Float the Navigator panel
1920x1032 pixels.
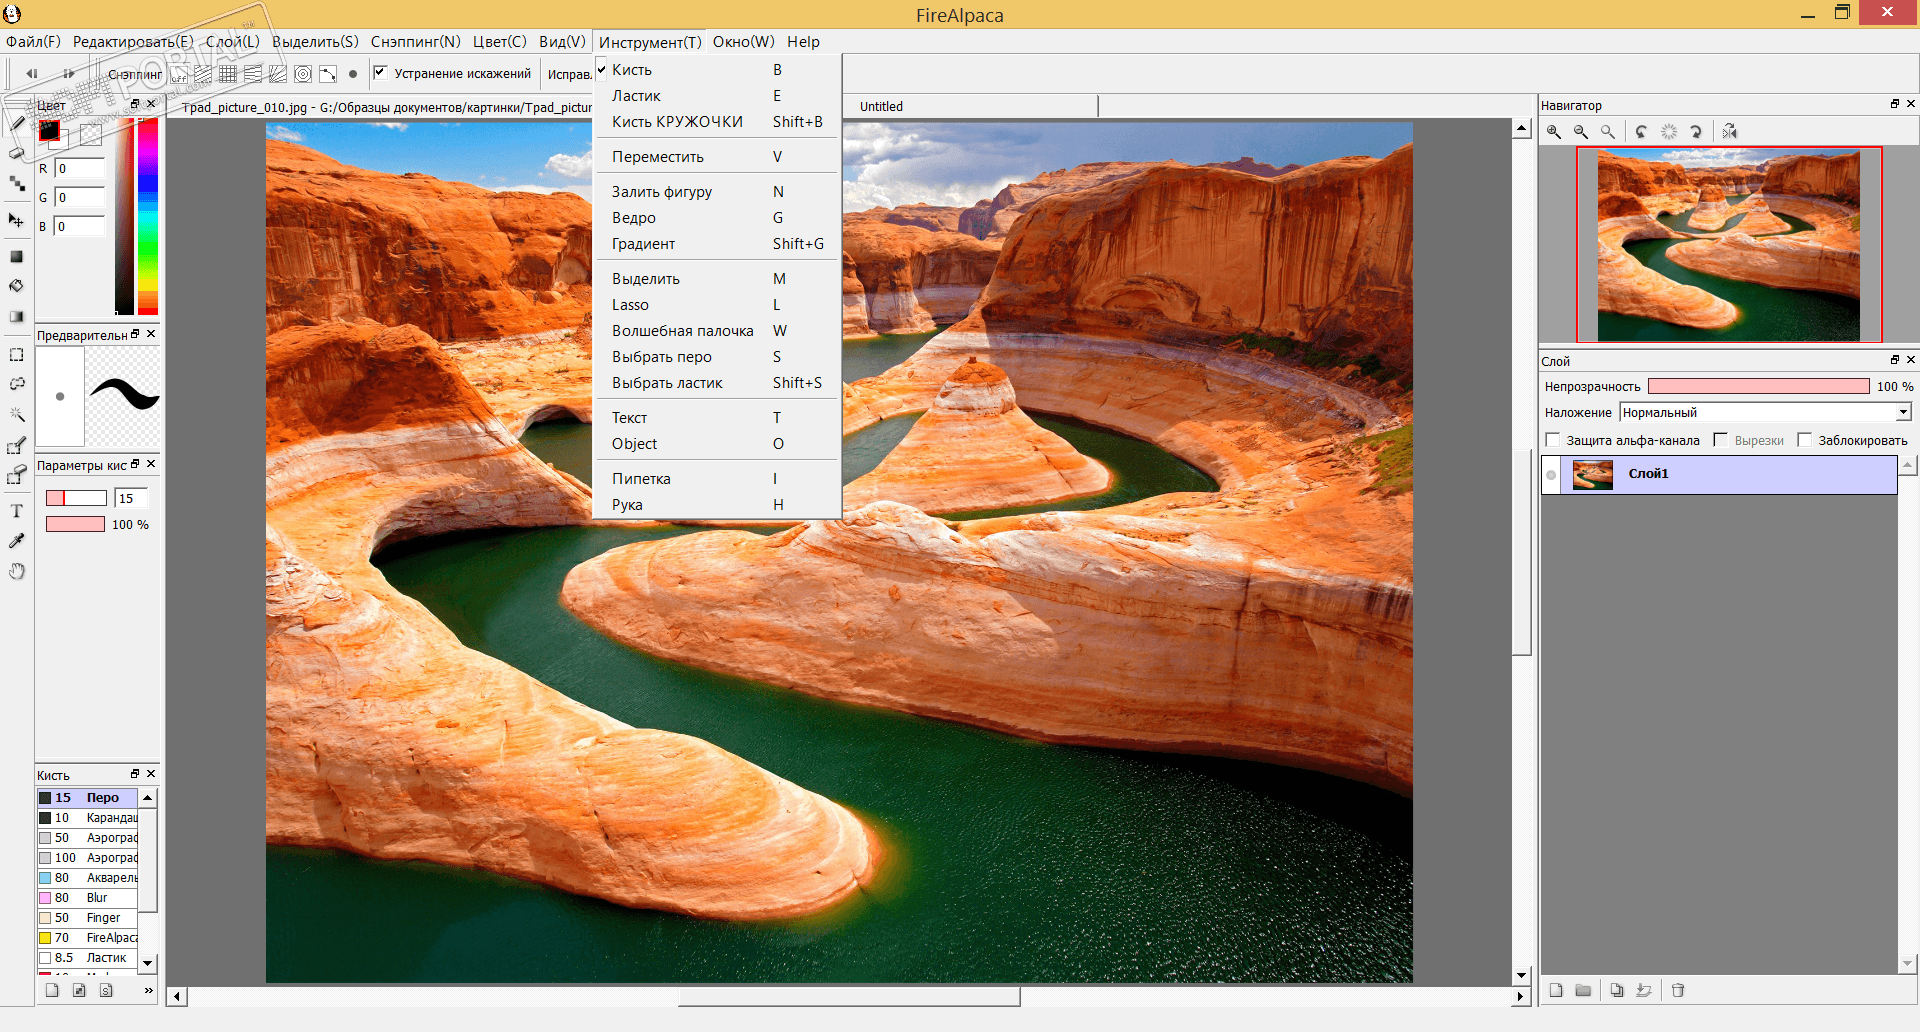[1894, 104]
